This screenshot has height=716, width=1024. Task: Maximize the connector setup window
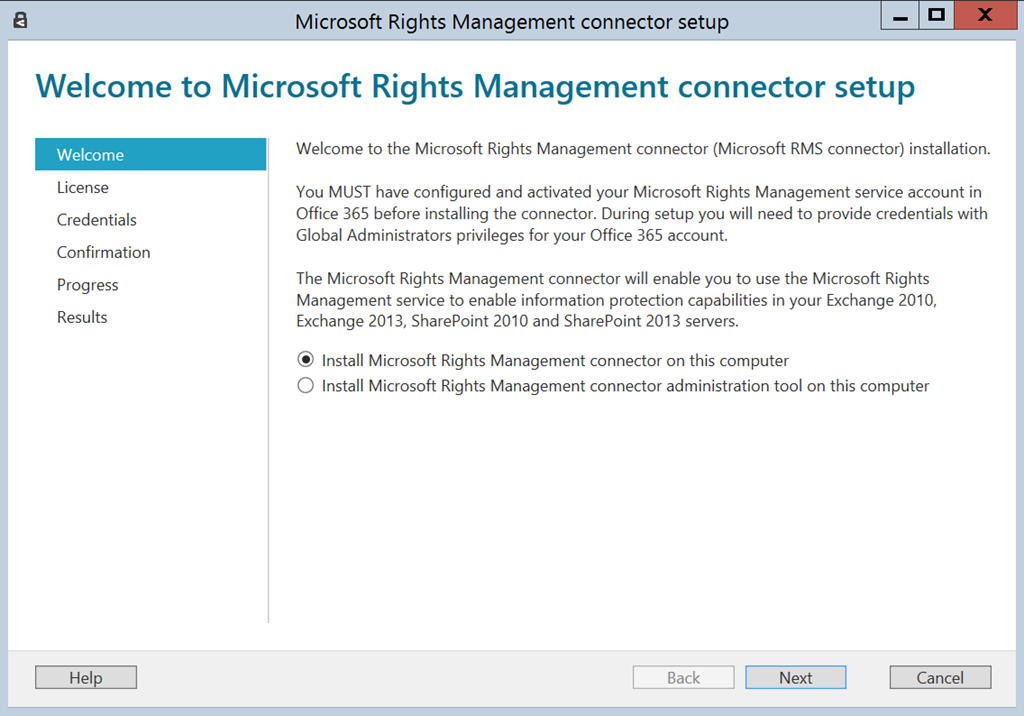(936, 16)
